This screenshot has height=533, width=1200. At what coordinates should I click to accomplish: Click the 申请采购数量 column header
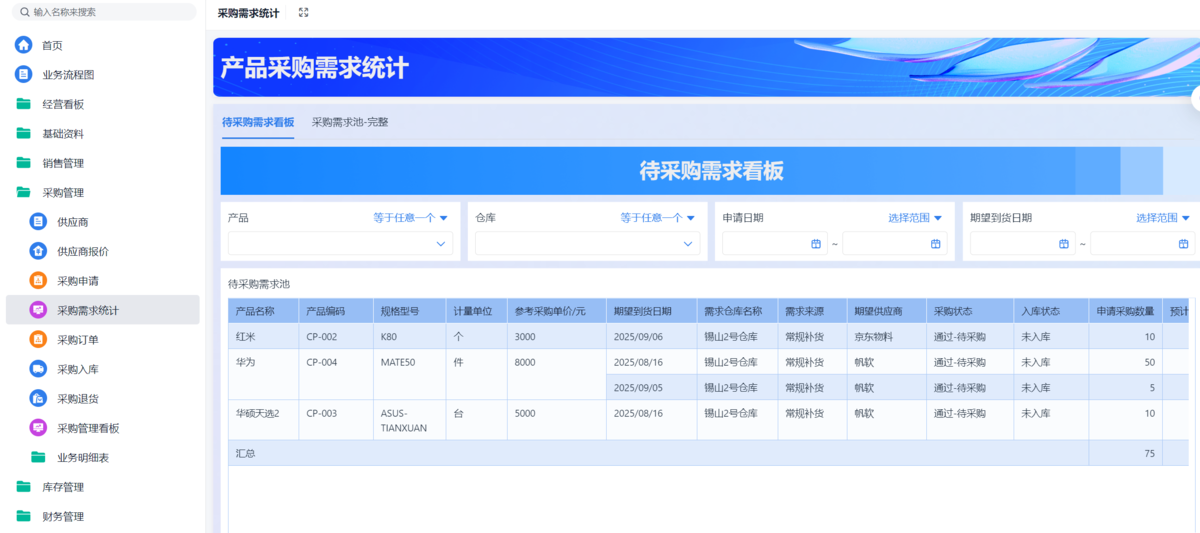1126,311
